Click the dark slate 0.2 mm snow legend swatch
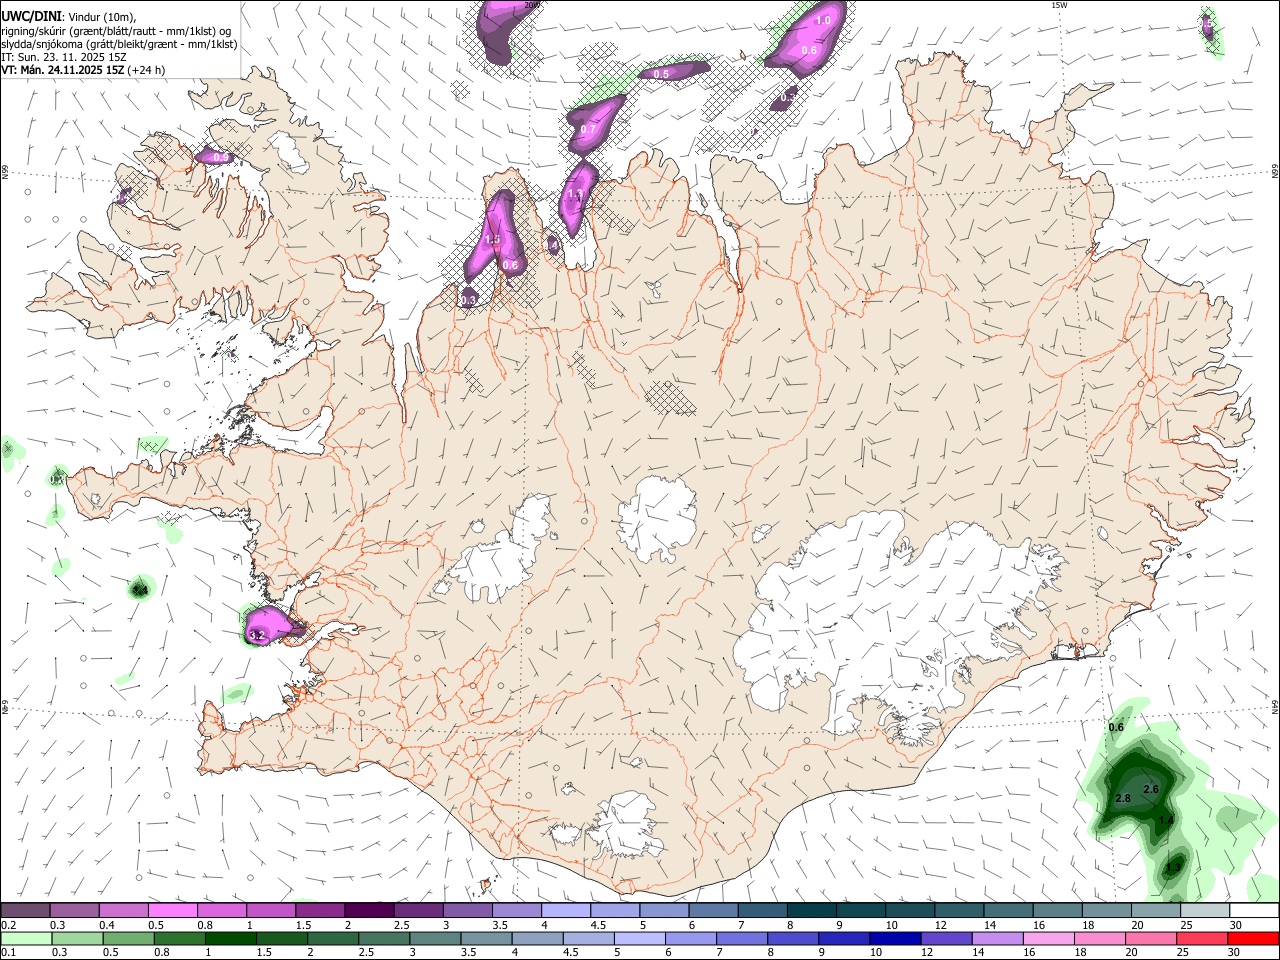The width and height of the screenshot is (1280, 960). tap(25, 911)
